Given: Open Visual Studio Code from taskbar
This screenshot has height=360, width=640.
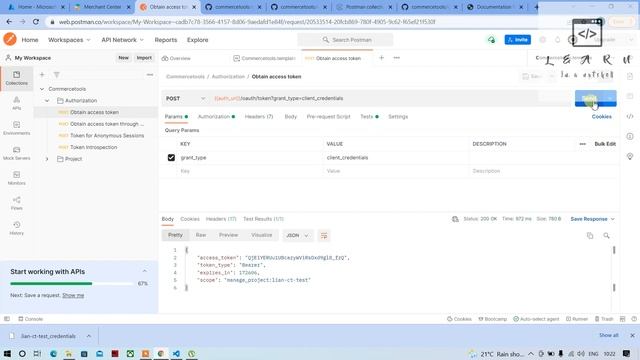Looking at the screenshot, I should 176,353.
